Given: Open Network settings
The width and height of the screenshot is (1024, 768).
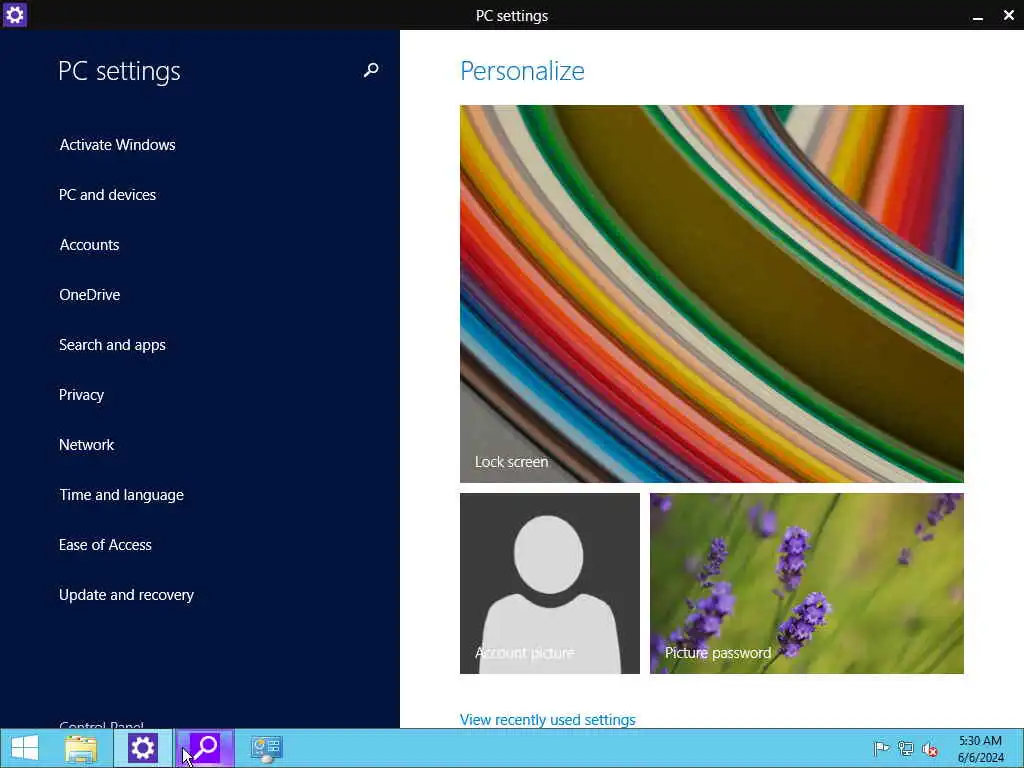Looking at the screenshot, I should pos(86,445).
